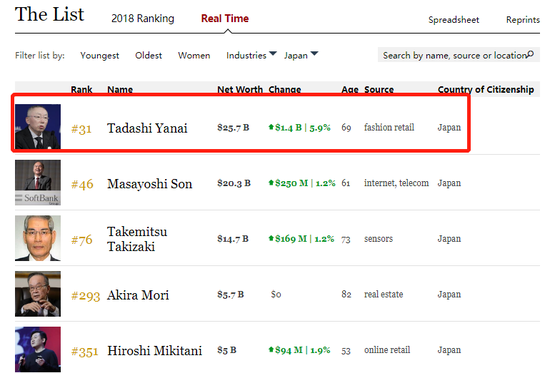Open the Reprints link
The height and width of the screenshot is (373, 550).
523,20
